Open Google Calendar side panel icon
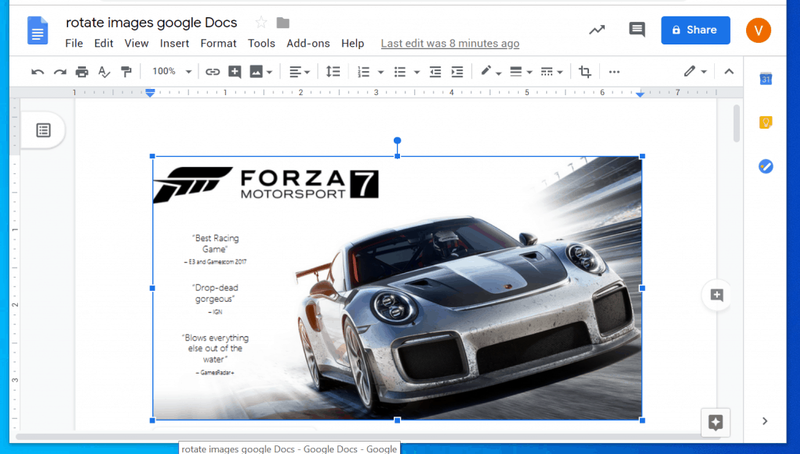The height and width of the screenshot is (454, 800). click(765, 79)
